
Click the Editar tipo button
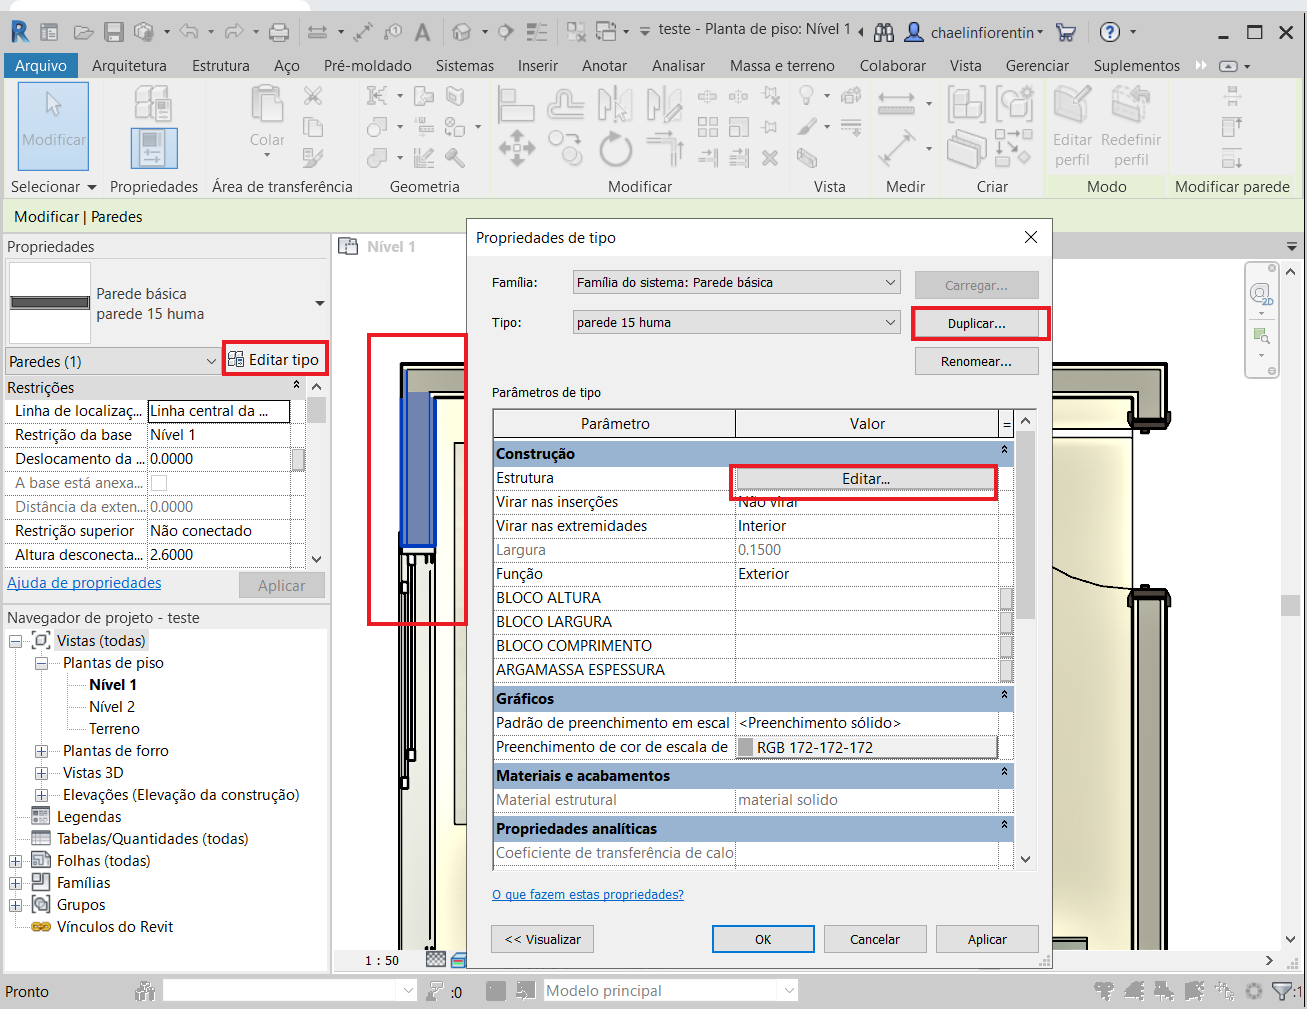point(274,360)
